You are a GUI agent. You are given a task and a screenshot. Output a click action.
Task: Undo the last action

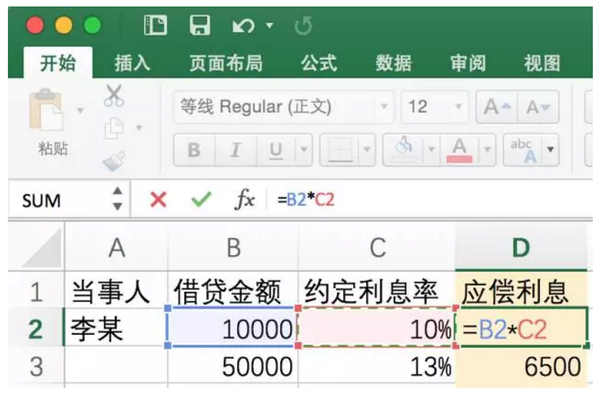click(x=244, y=26)
